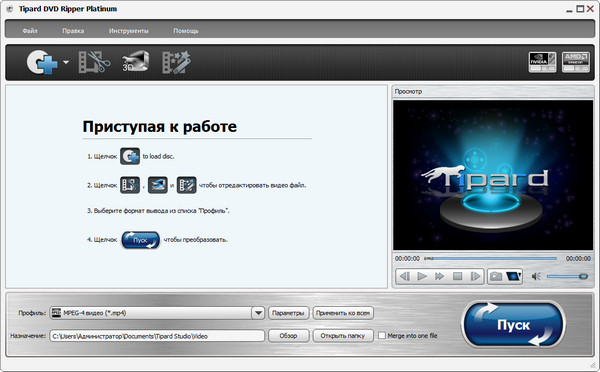Open the video Effect tool with magic wand
600x372 pixels.
pyautogui.click(x=176, y=62)
